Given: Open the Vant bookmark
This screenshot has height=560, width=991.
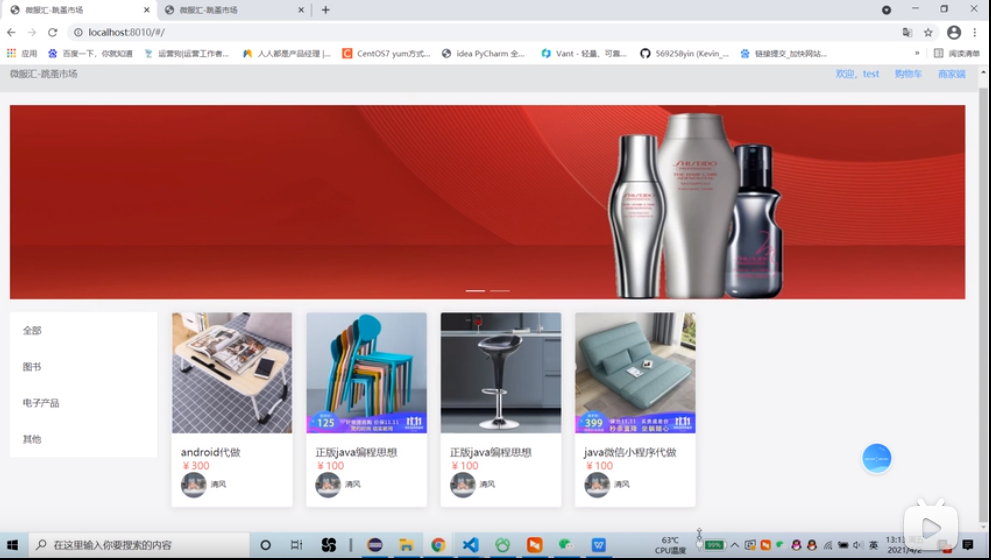Looking at the screenshot, I should click(x=584, y=54).
